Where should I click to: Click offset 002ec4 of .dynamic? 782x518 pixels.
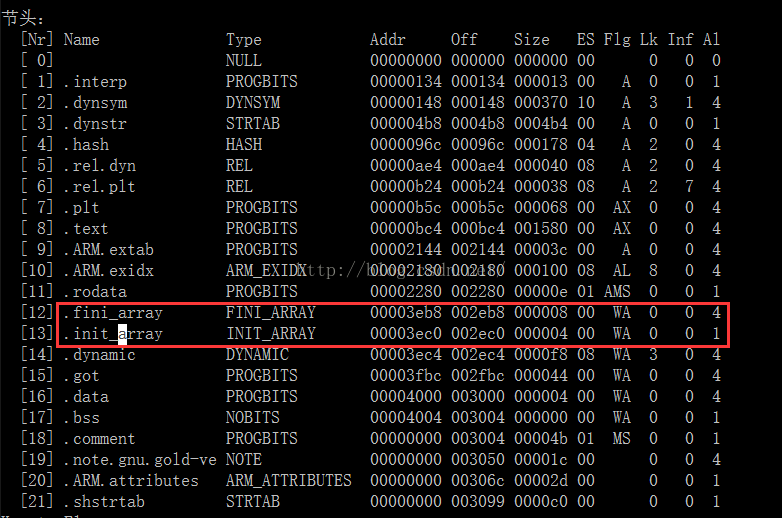coord(478,354)
